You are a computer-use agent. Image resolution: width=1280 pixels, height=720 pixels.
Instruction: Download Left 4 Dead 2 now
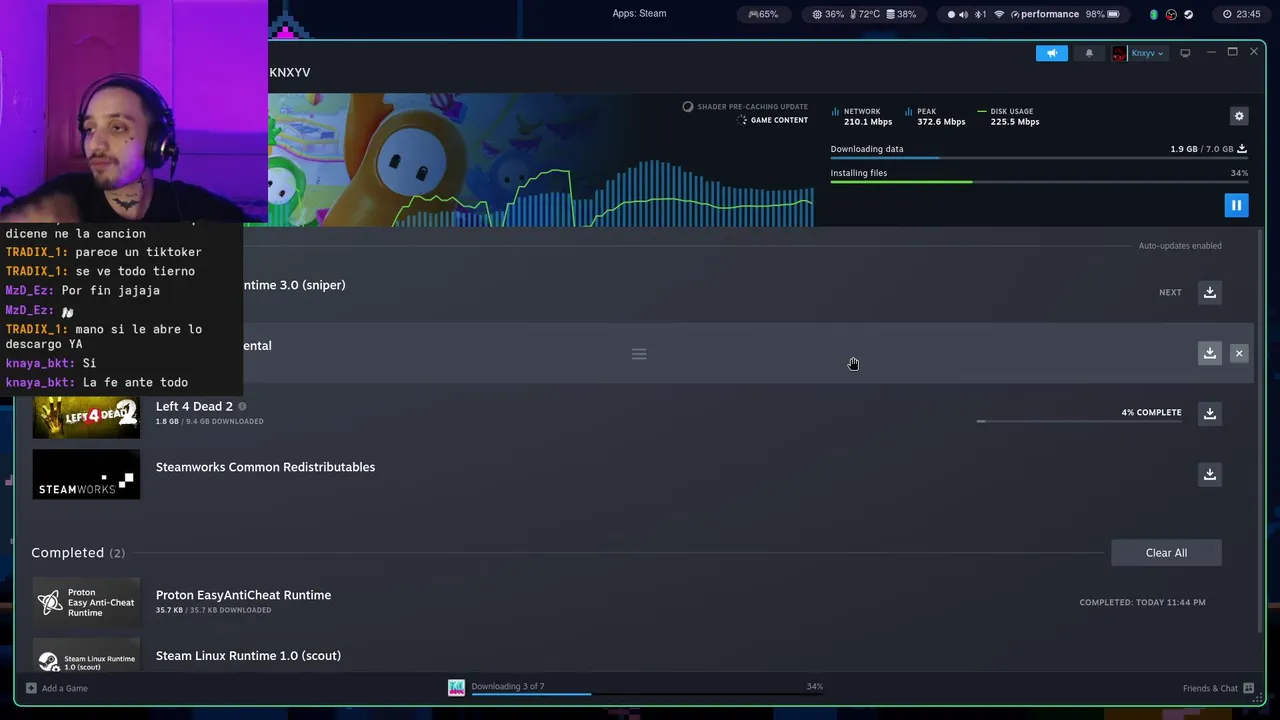pos(1210,413)
